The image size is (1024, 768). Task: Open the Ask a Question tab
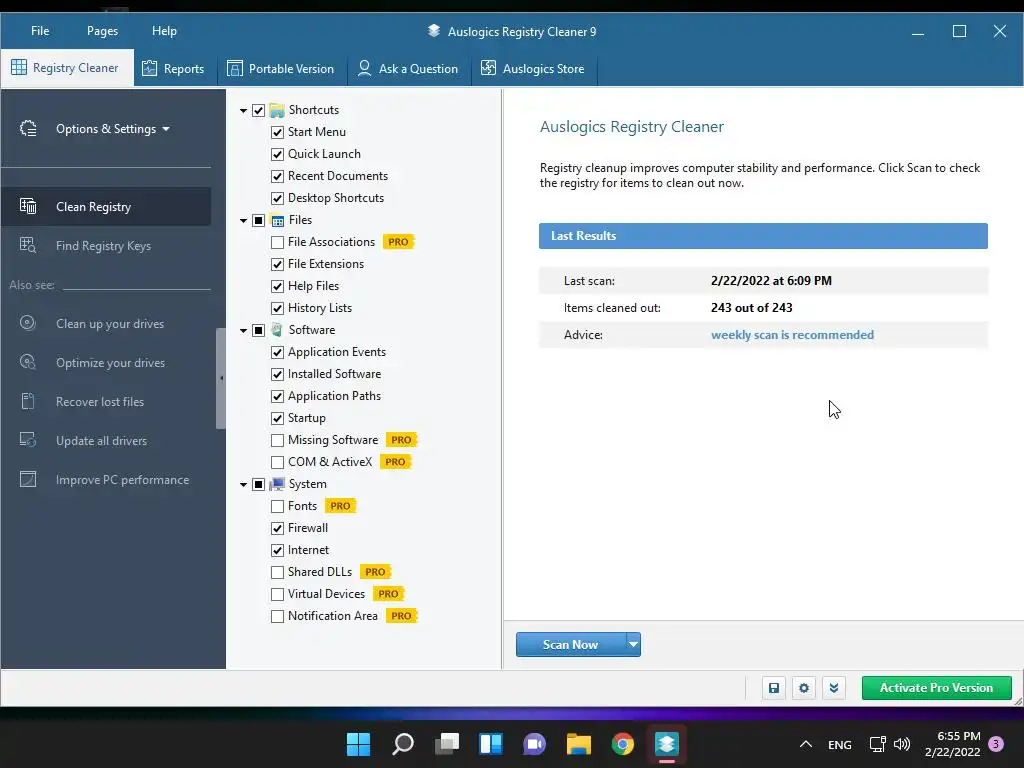click(408, 68)
